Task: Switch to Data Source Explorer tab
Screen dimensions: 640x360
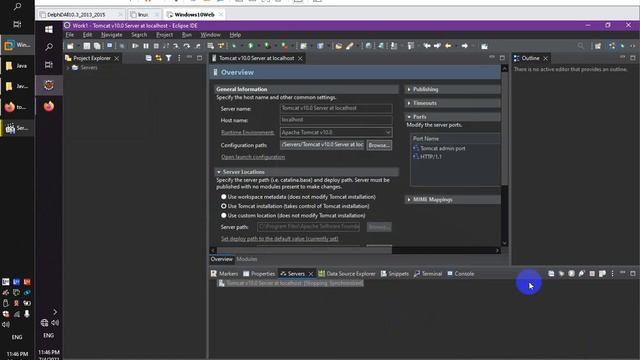Action: point(347,273)
